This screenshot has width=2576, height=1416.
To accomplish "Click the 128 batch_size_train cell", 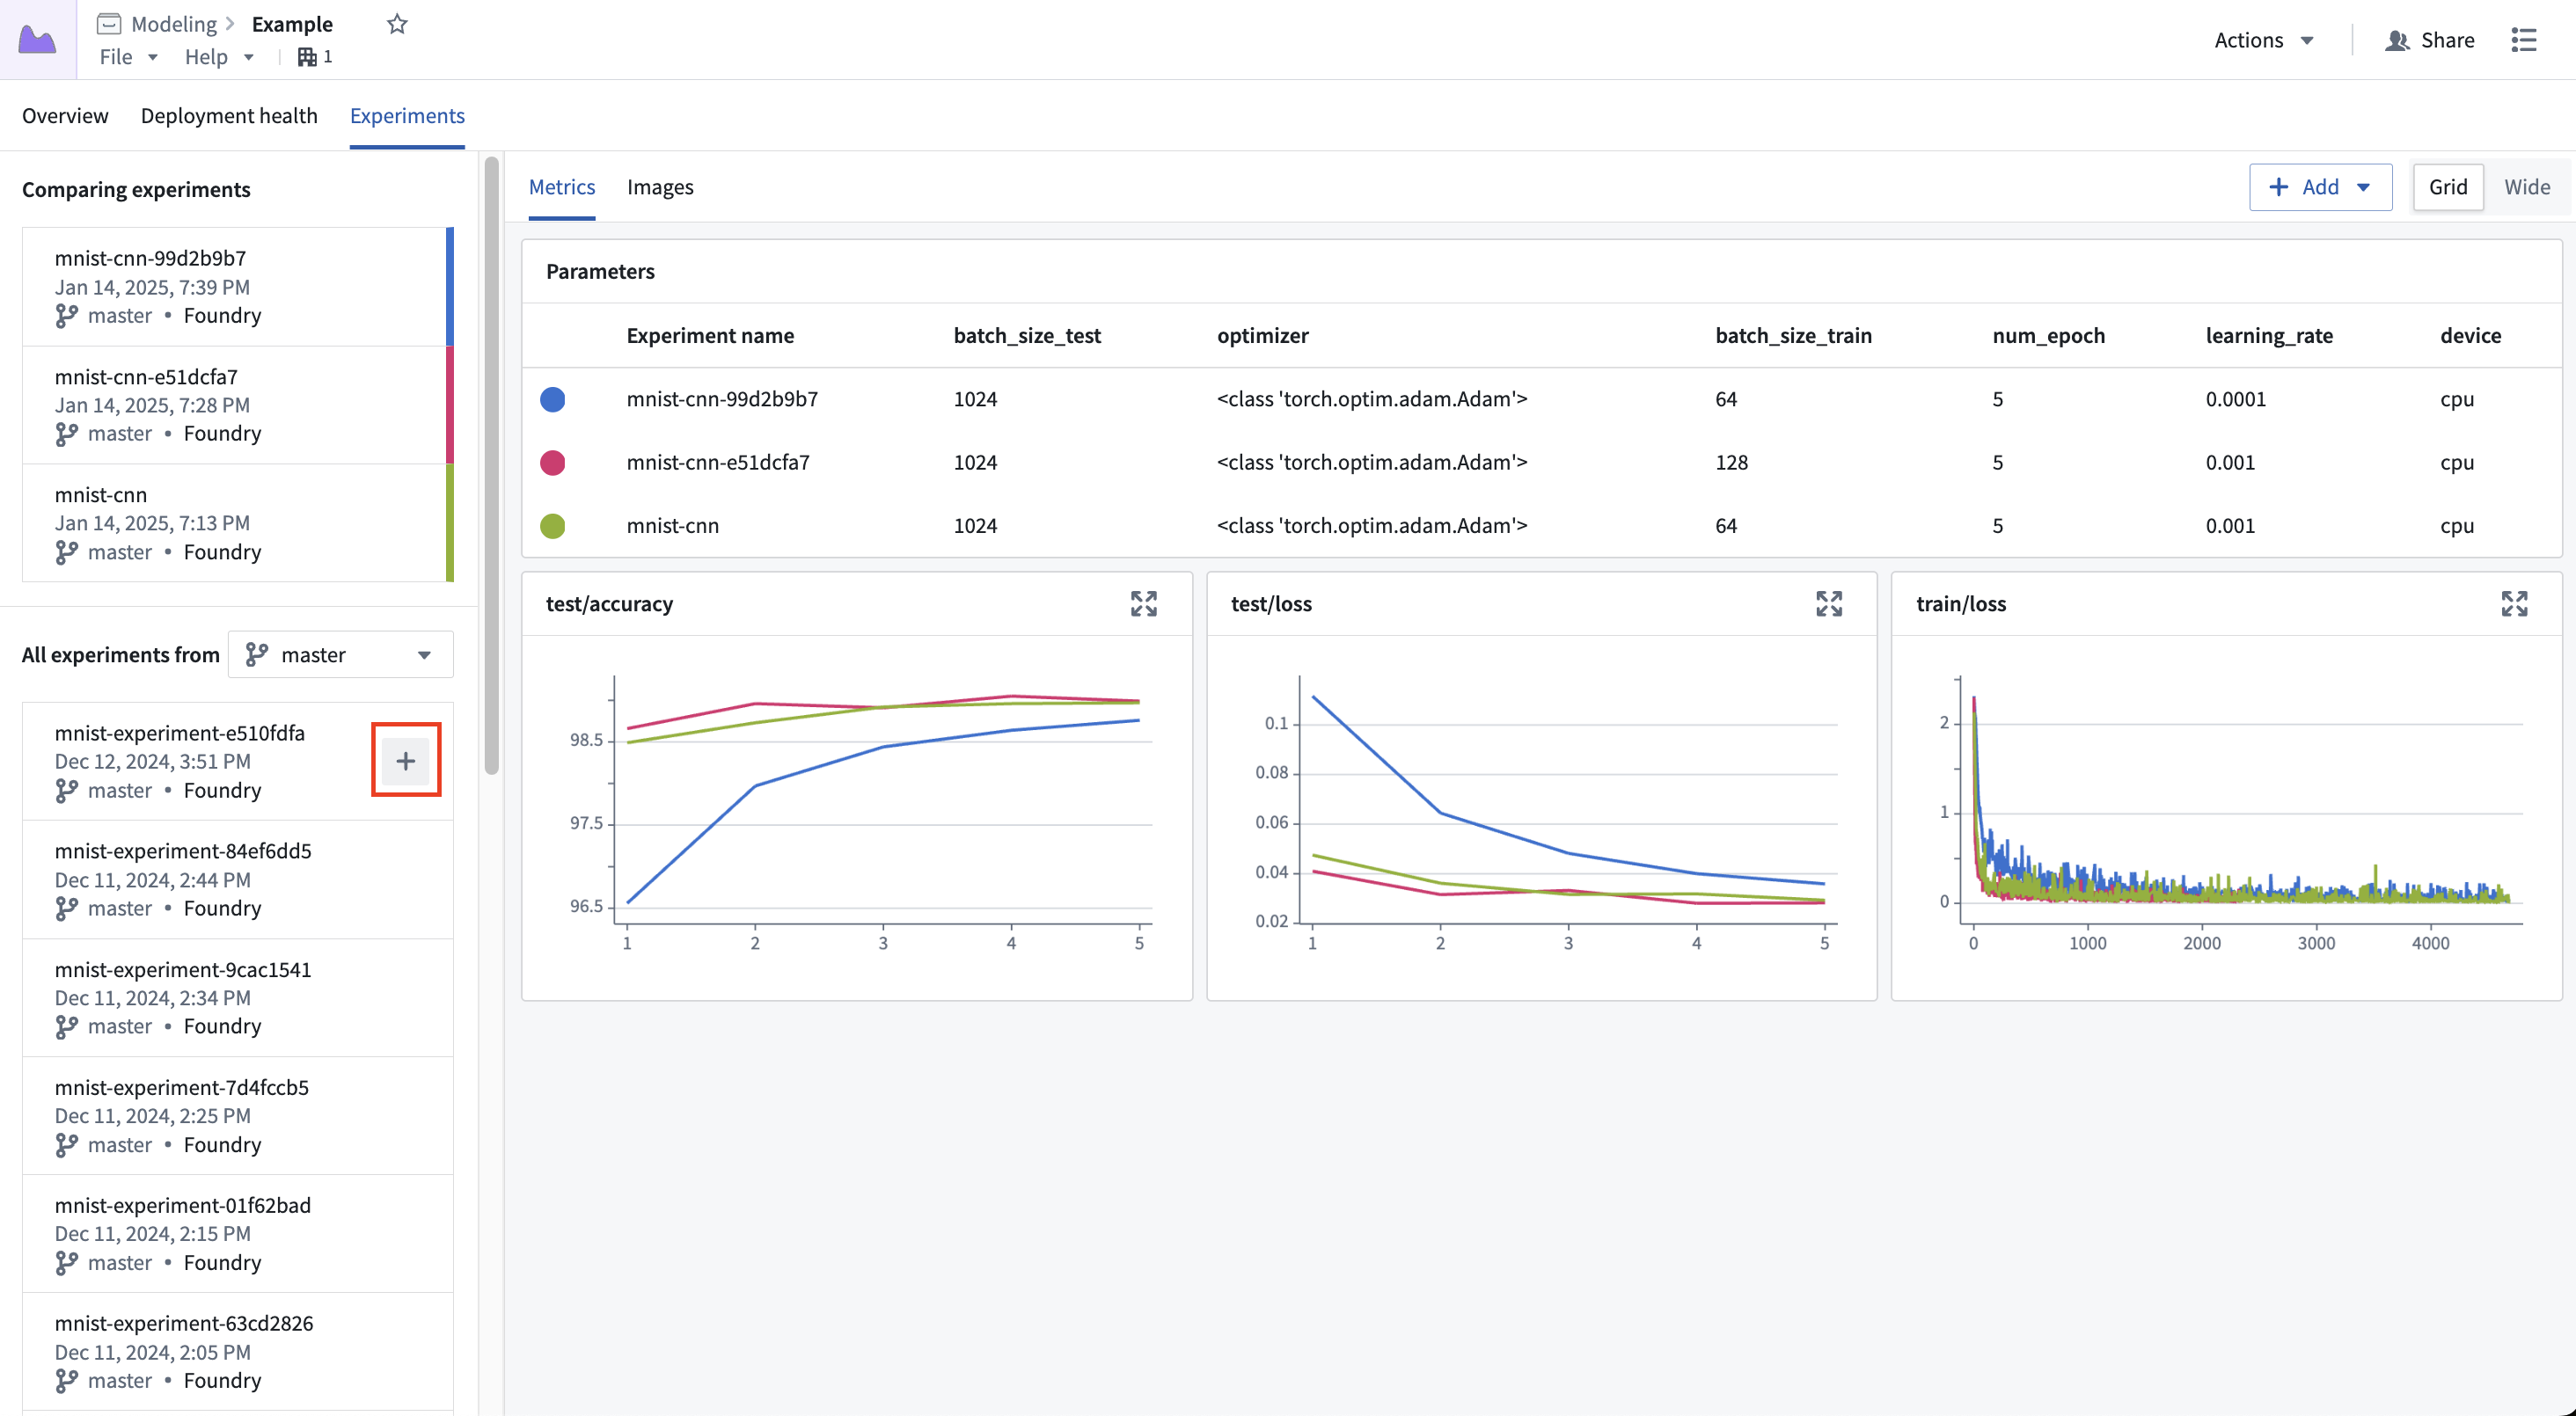I will click(1731, 462).
